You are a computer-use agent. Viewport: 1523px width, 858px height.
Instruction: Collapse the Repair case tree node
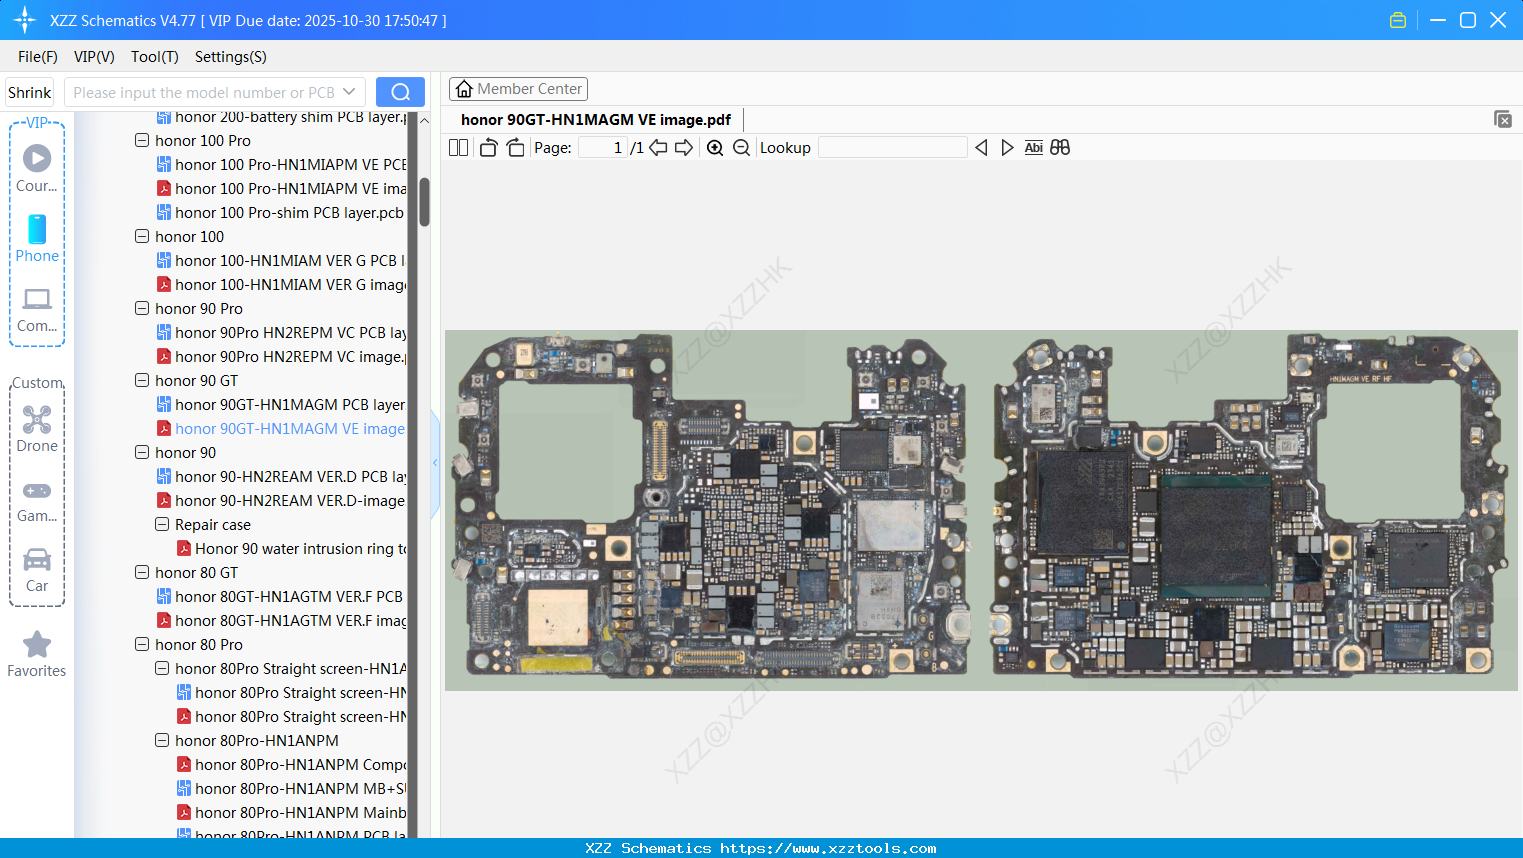(162, 525)
